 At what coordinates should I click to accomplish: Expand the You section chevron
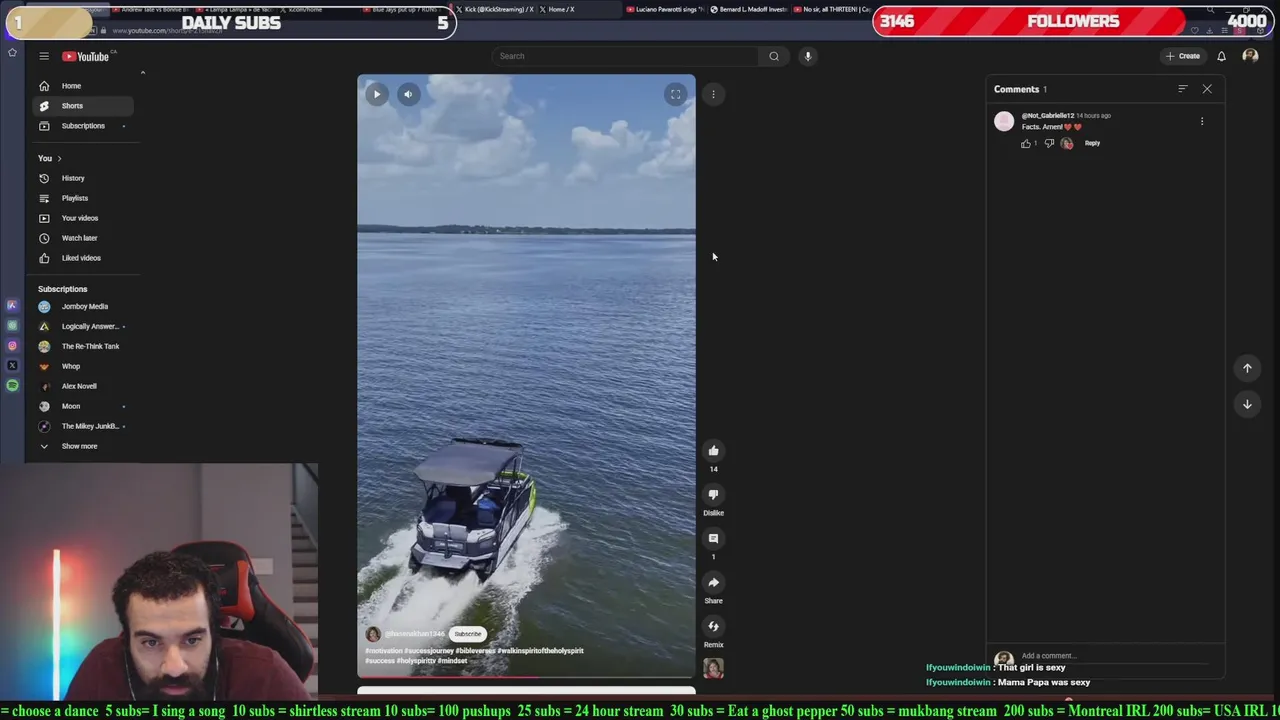[59, 158]
